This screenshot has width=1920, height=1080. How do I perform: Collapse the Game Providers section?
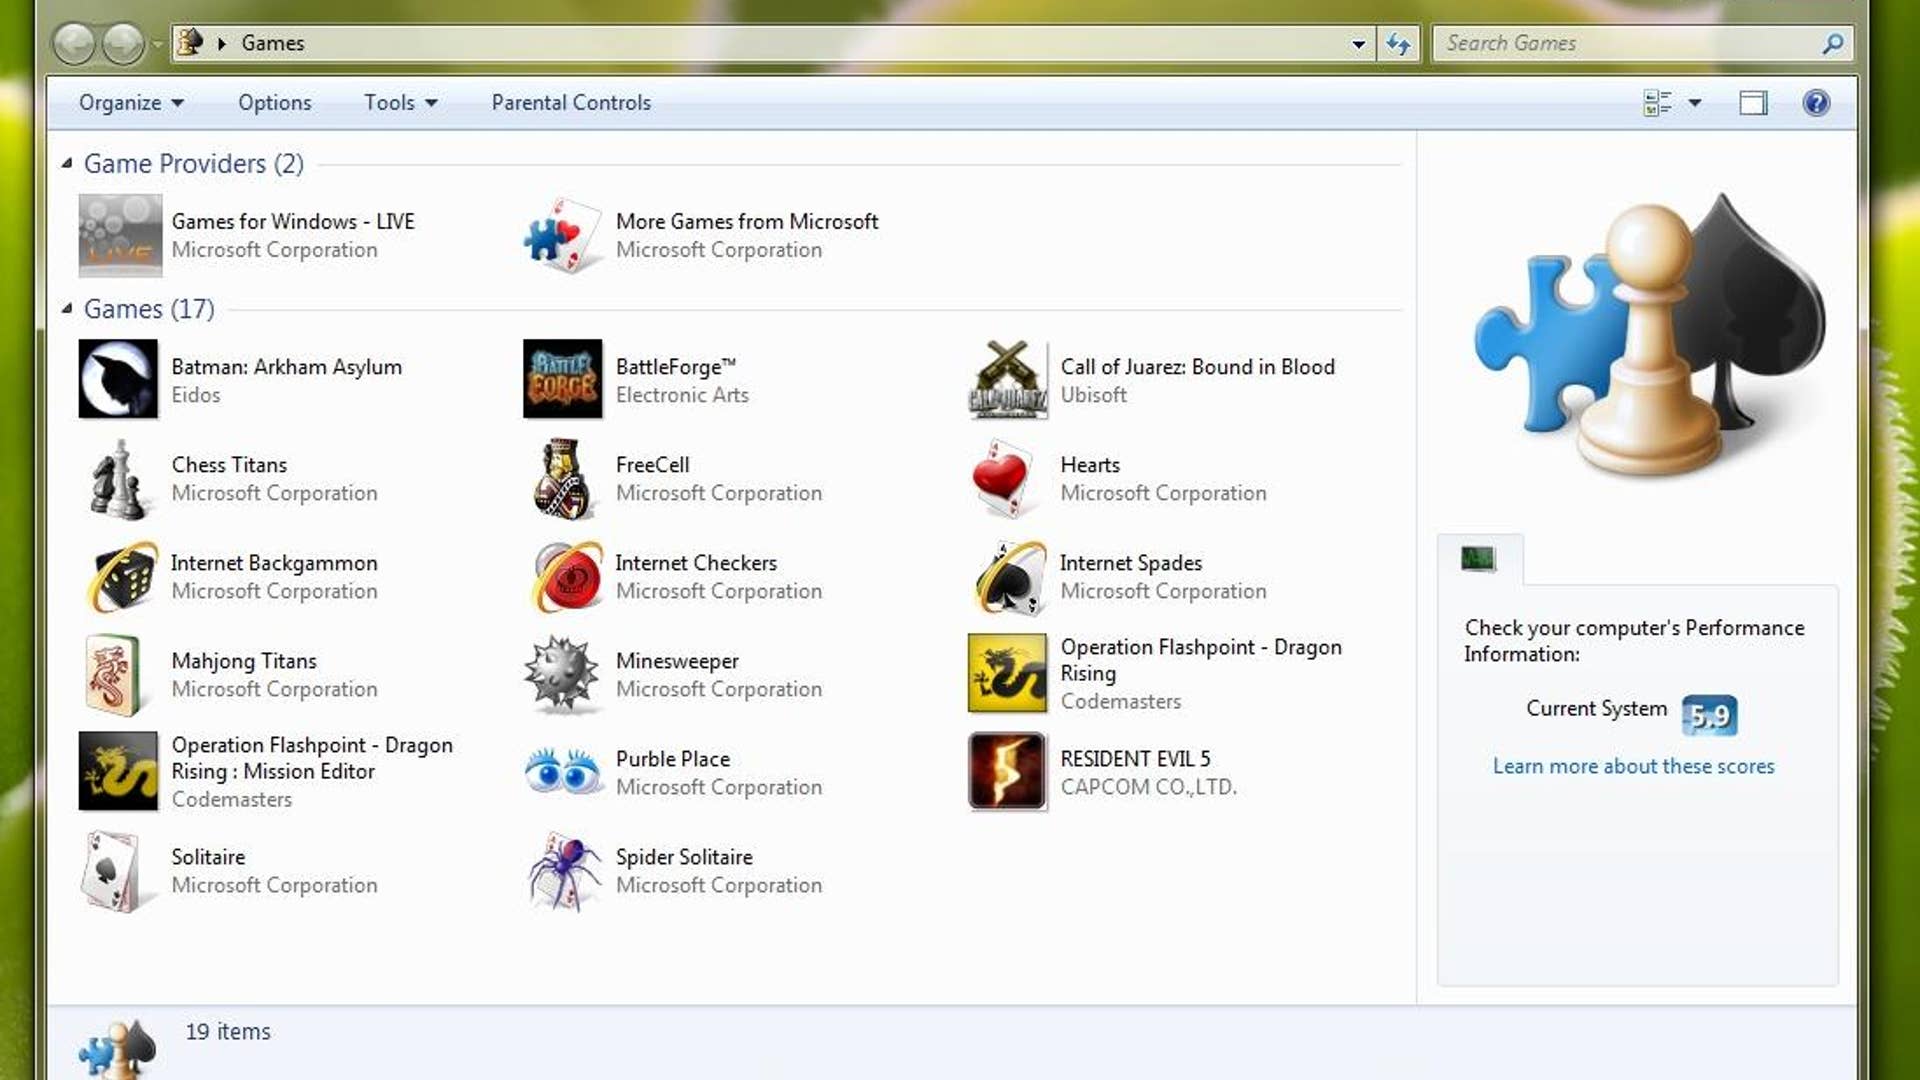pyautogui.click(x=66, y=163)
